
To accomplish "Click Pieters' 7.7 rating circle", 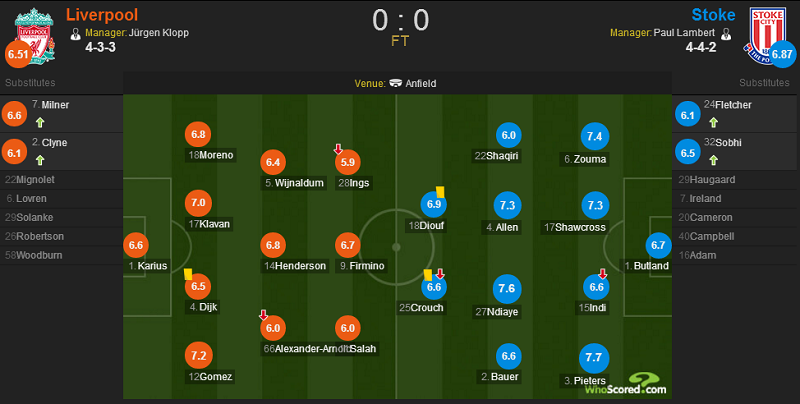I will 596,357.
